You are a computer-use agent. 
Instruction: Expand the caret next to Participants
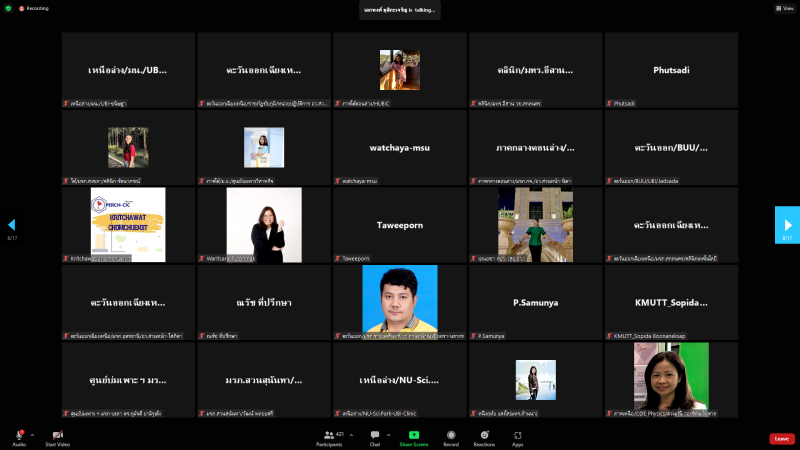pos(351,434)
